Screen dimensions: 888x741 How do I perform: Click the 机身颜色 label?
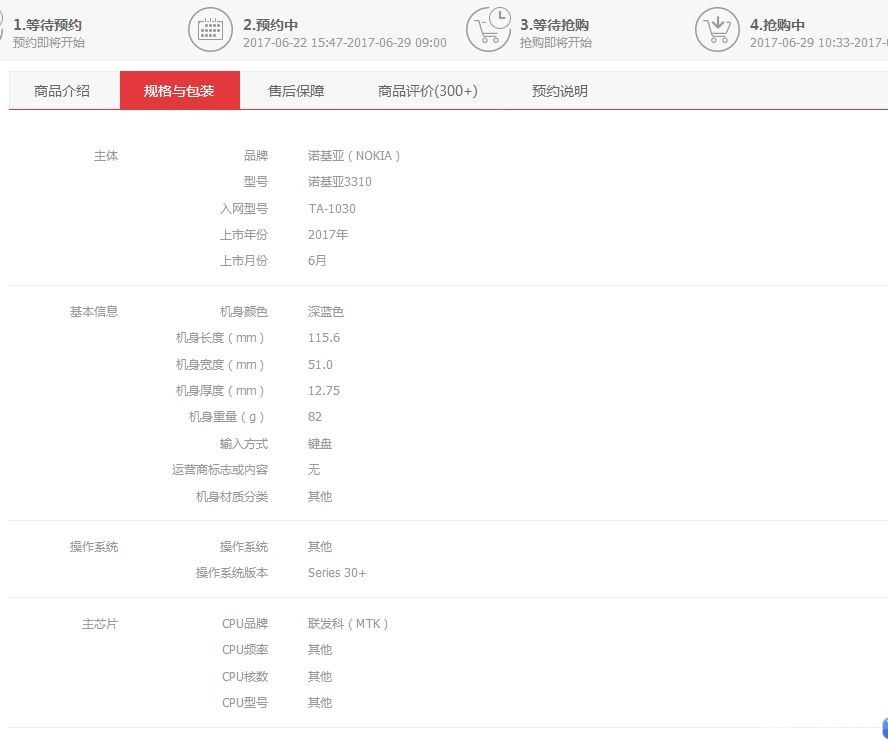pos(244,312)
